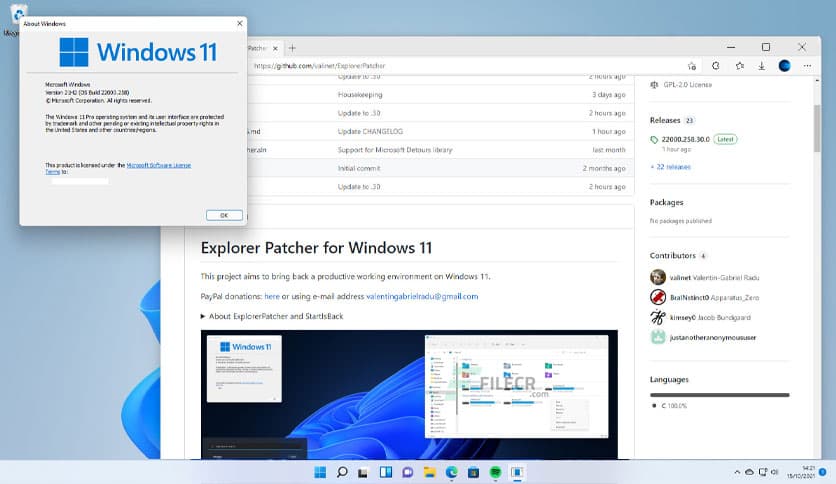Open Initial commit message
836x484 pixels.
tap(359, 168)
